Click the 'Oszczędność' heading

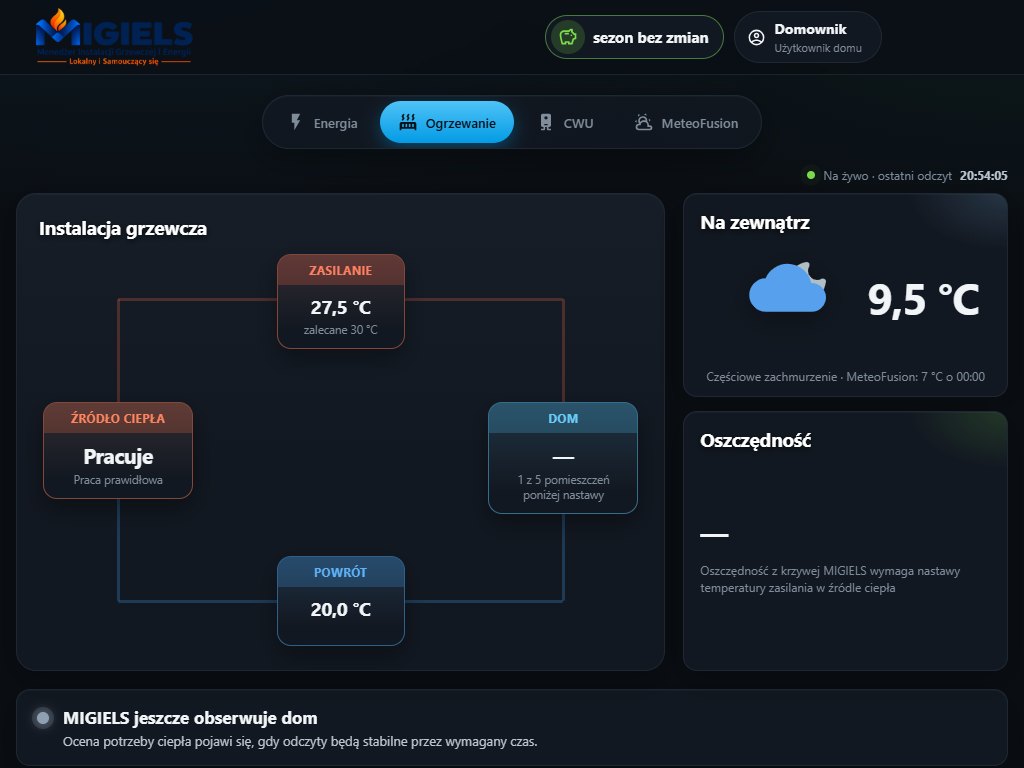[x=756, y=441]
